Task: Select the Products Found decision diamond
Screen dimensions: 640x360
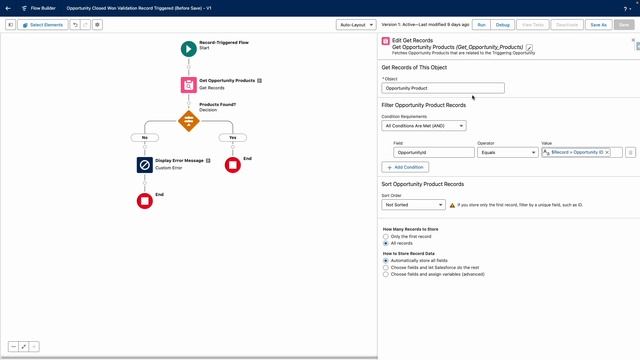Action: point(189,121)
